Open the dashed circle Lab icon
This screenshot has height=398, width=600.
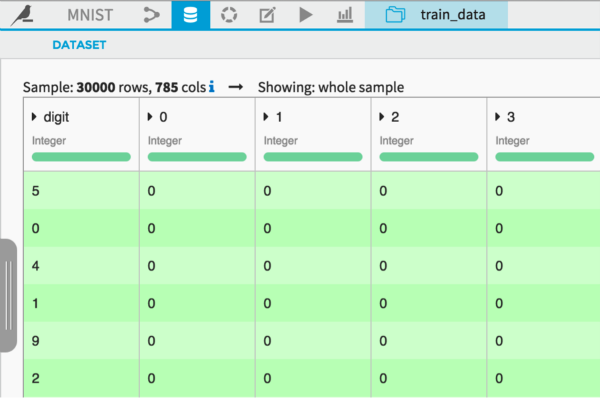(x=229, y=15)
